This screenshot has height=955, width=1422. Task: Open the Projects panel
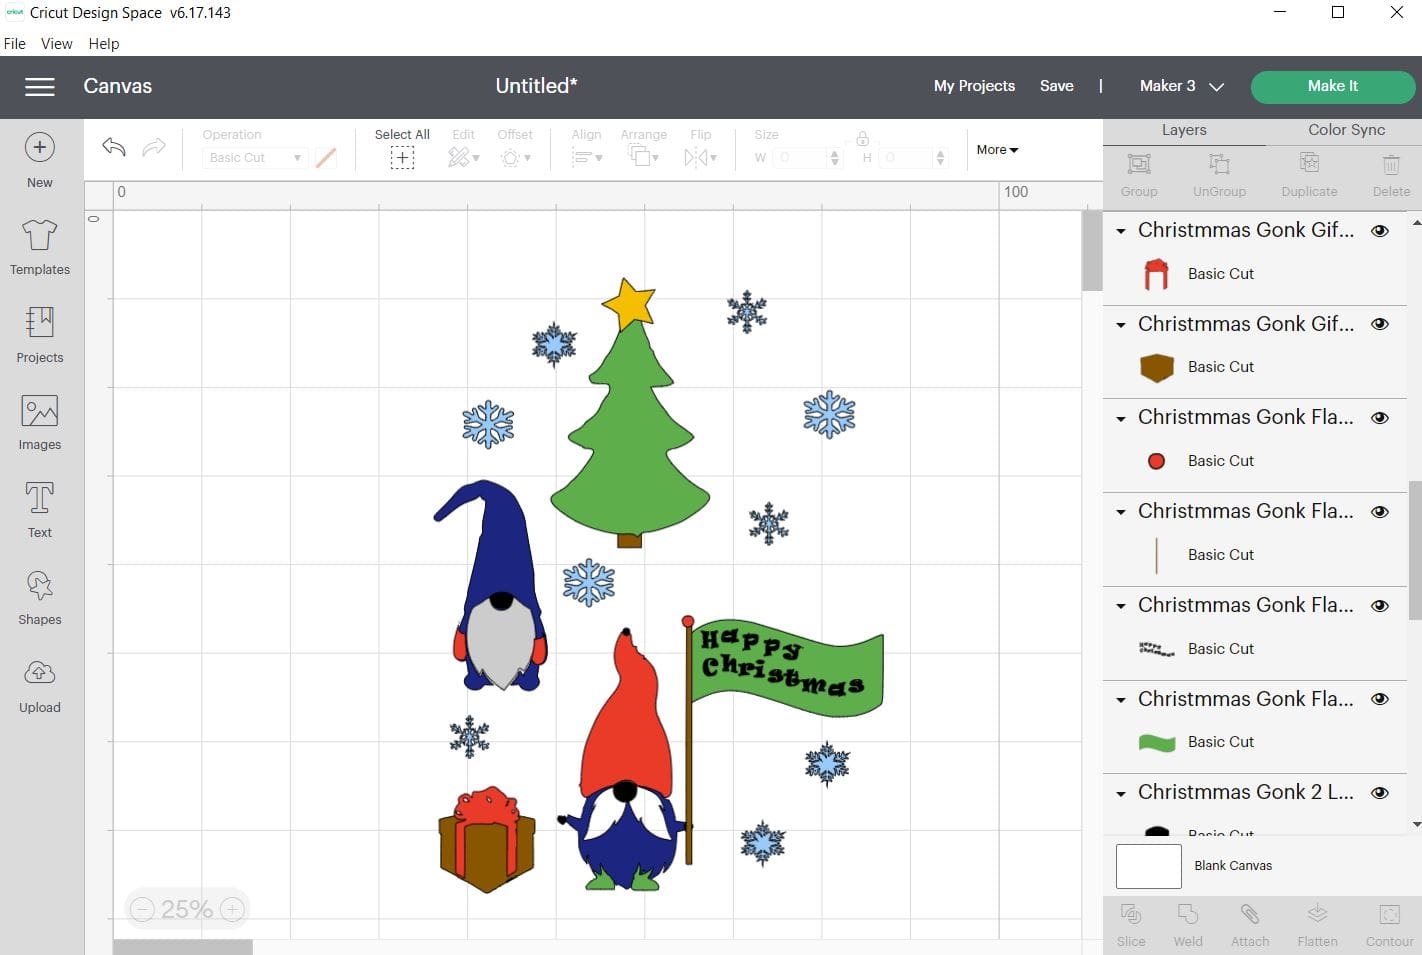tap(40, 335)
